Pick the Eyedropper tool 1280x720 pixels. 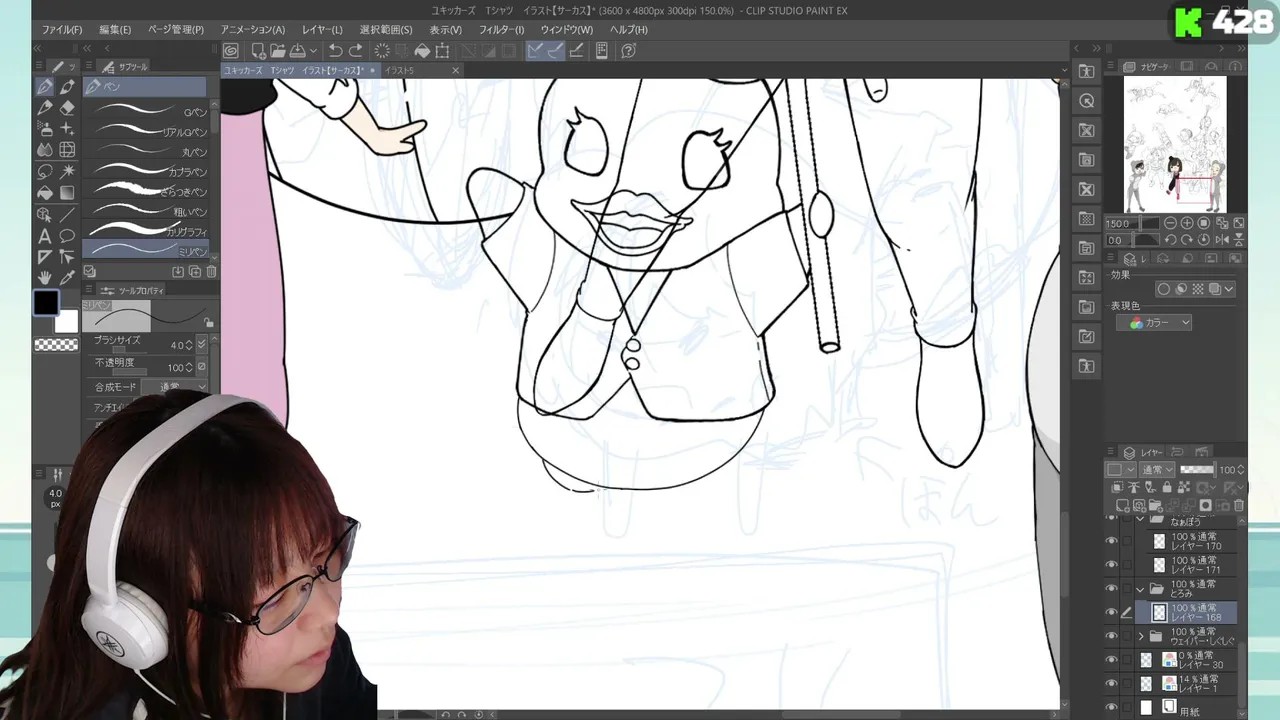coord(67,277)
